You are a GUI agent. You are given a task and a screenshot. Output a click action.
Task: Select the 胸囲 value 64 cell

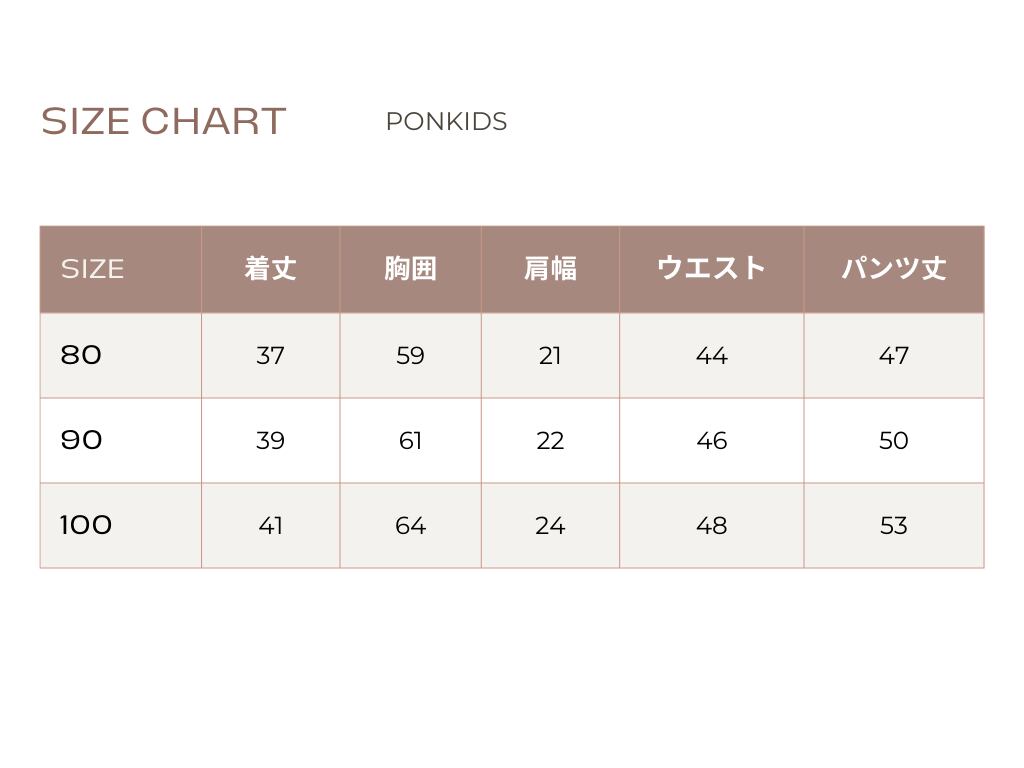click(x=410, y=526)
